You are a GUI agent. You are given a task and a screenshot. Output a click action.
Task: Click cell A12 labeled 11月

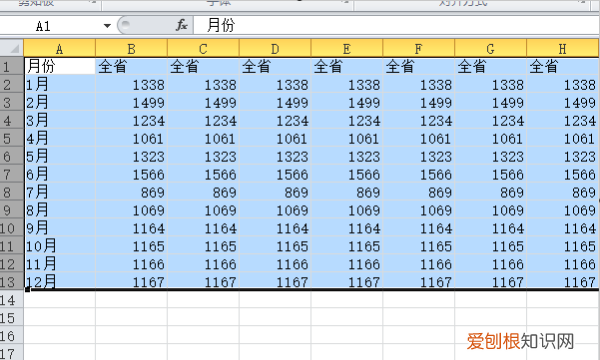tap(60, 264)
